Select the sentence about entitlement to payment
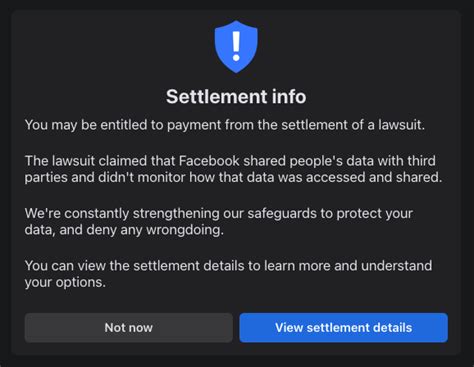Image resolution: width=474 pixels, height=367 pixels. [225, 125]
